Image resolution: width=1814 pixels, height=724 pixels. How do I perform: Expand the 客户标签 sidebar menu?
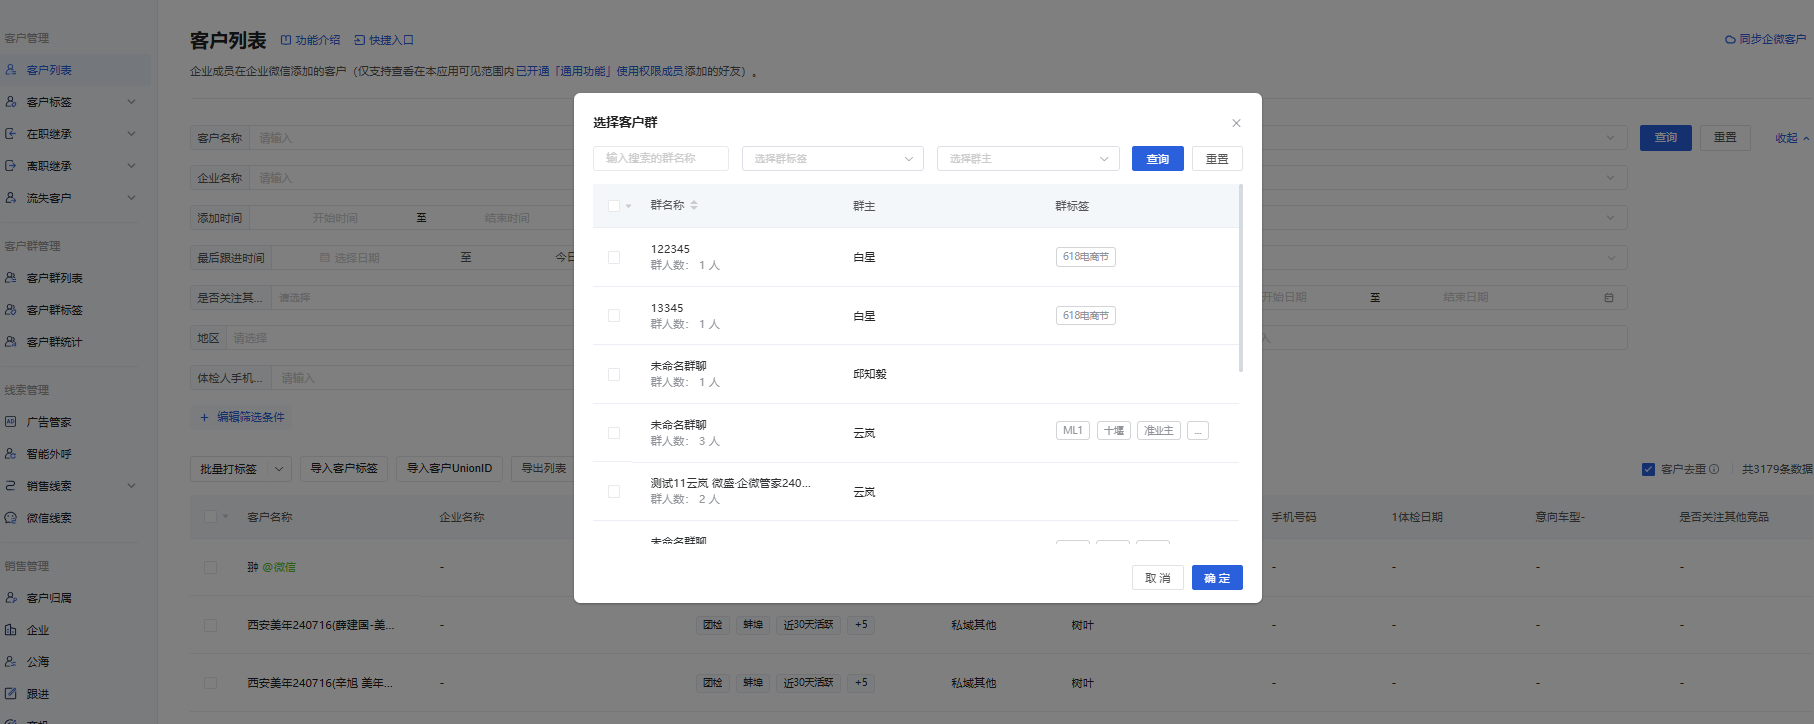[x=131, y=102]
